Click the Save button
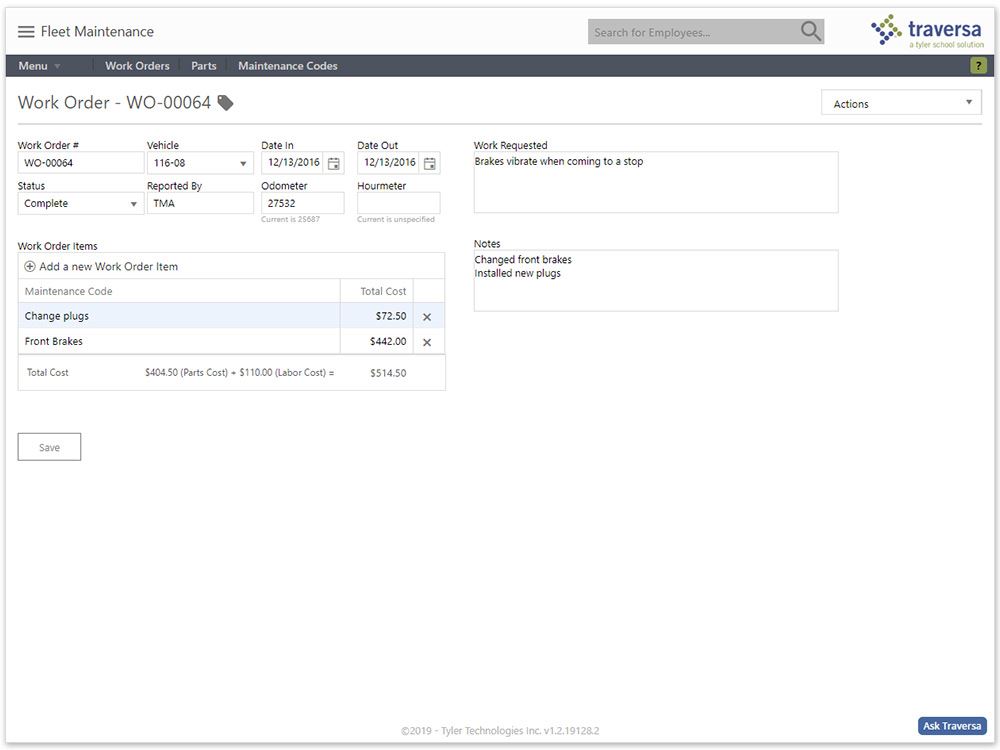Image resolution: width=1000 pixels, height=750 pixels. pyautogui.click(x=48, y=446)
